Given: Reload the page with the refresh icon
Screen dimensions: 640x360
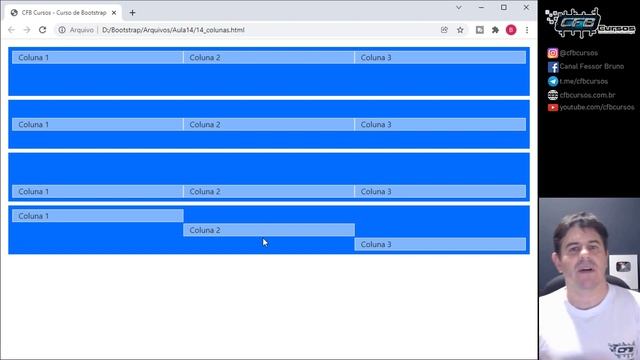Looking at the screenshot, I should [42, 30].
